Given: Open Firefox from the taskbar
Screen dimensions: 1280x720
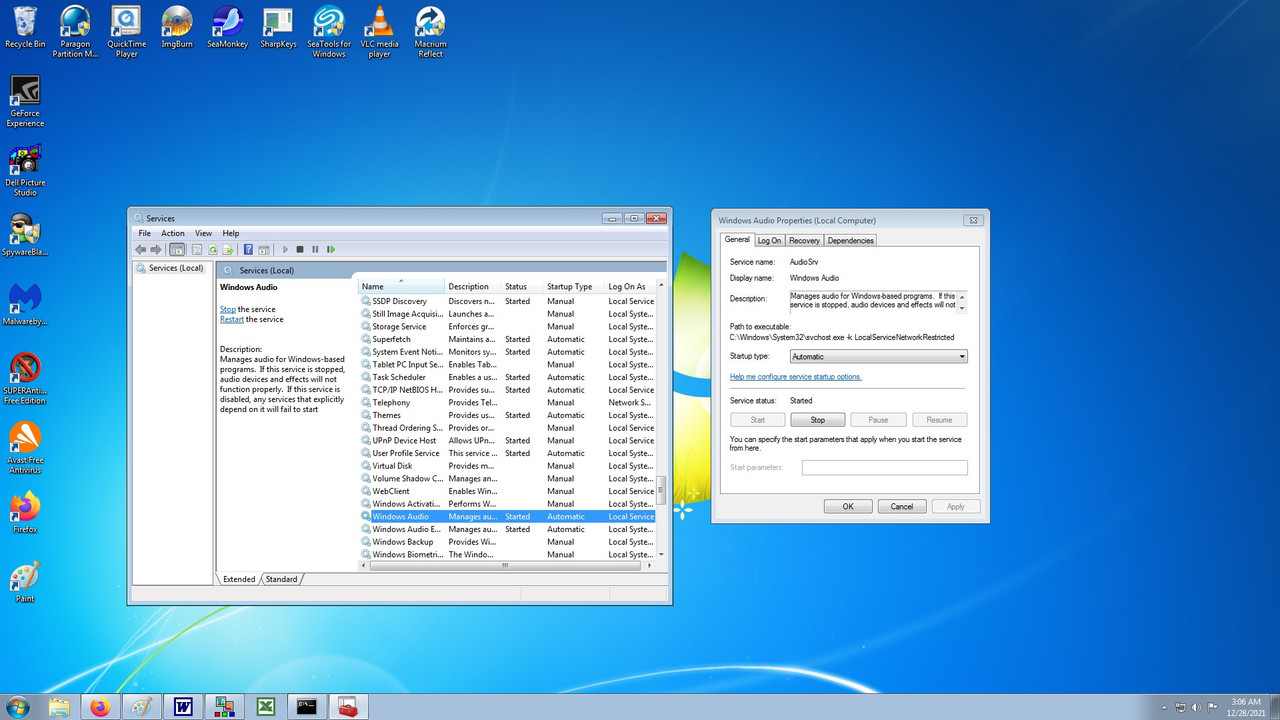Looking at the screenshot, I should pyautogui.click(x=100, y=707).
